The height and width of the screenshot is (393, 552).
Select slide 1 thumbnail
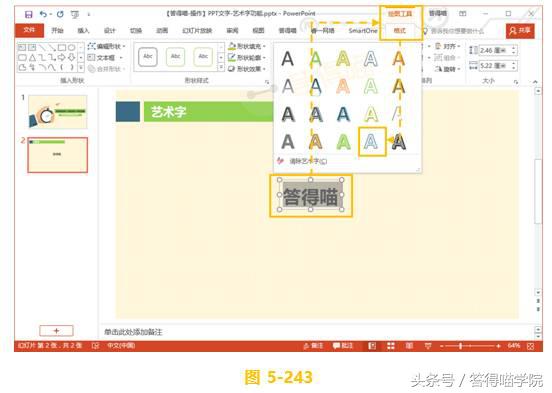click(x=58, y=112)
